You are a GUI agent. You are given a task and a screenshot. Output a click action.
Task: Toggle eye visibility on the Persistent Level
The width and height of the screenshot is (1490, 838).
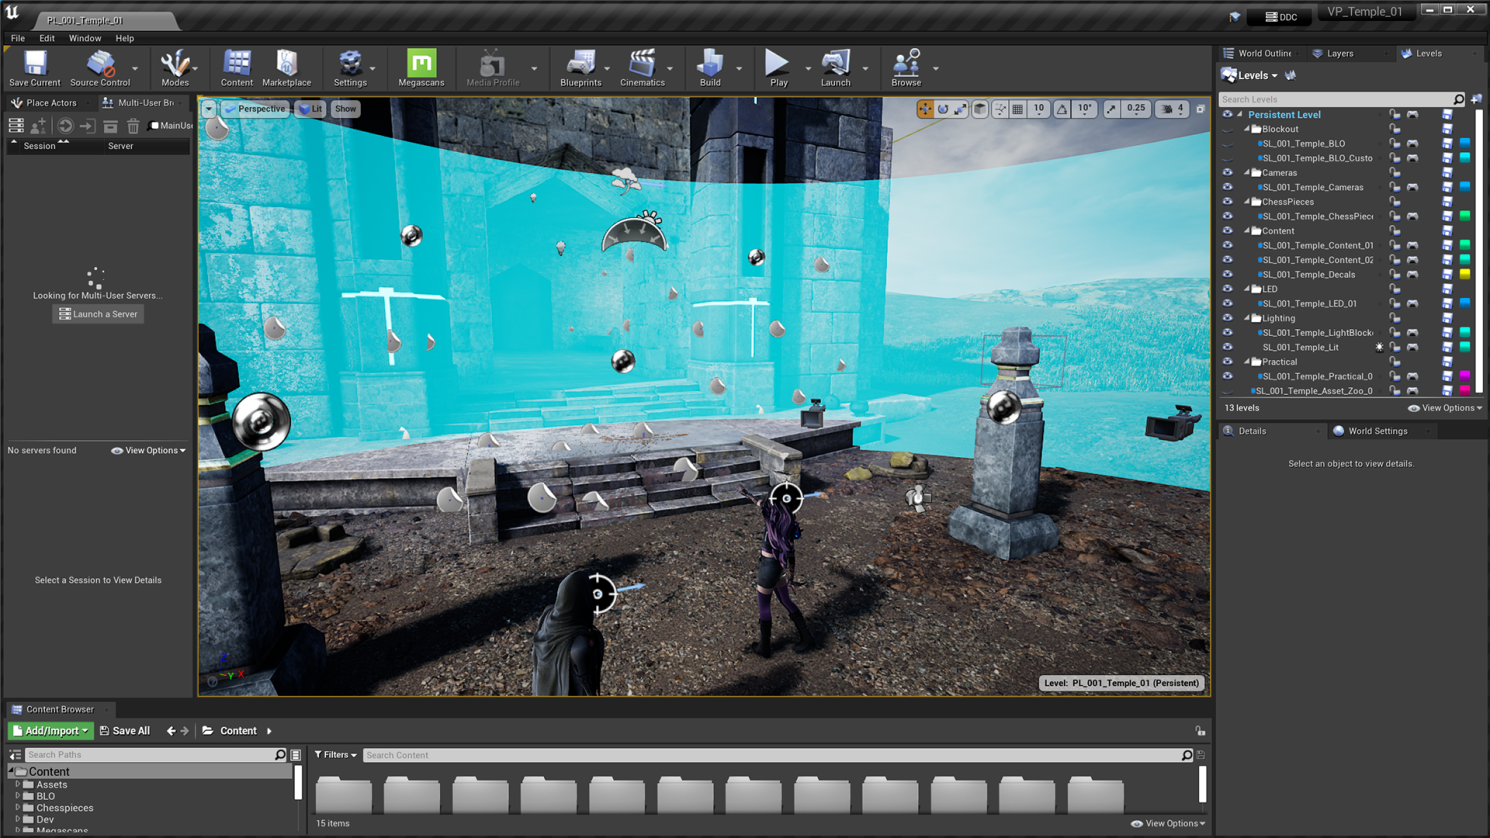[x=1227, y=114]
